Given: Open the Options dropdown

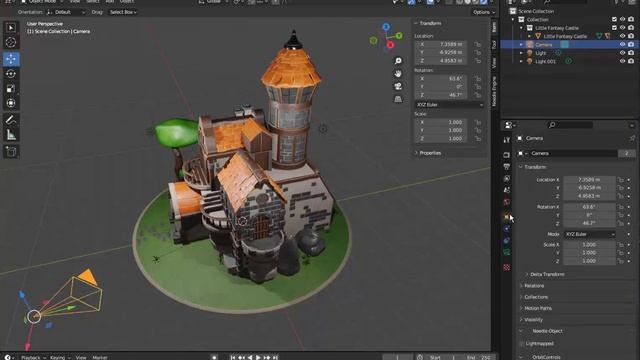Looking at the screenshot, I should tap(484, 12).
